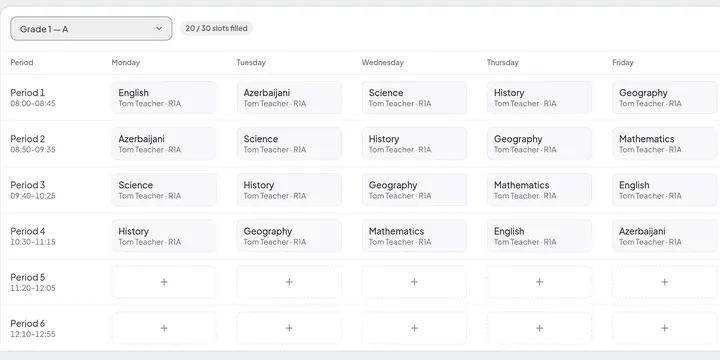Click the Period 6 row label
Image resolution: width=720 pixels, height=360 pixels.
click(28, 323)
